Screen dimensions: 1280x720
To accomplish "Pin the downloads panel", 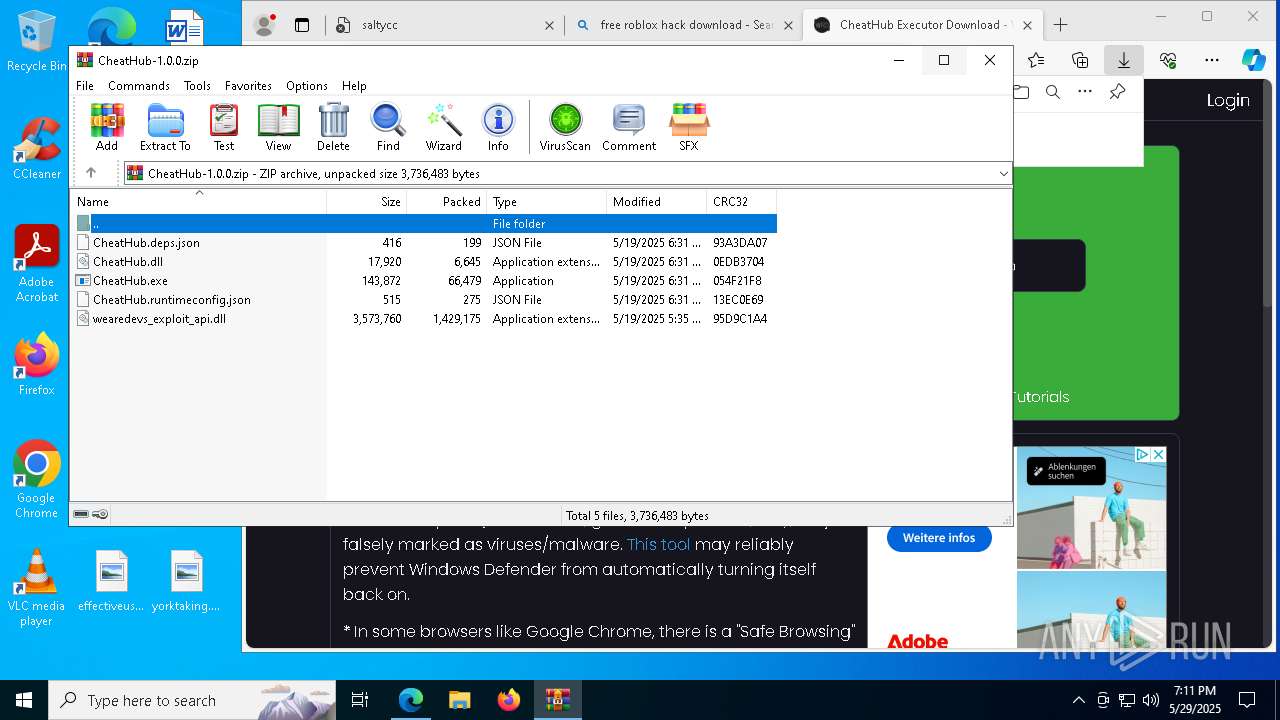I will point(1117,92).
